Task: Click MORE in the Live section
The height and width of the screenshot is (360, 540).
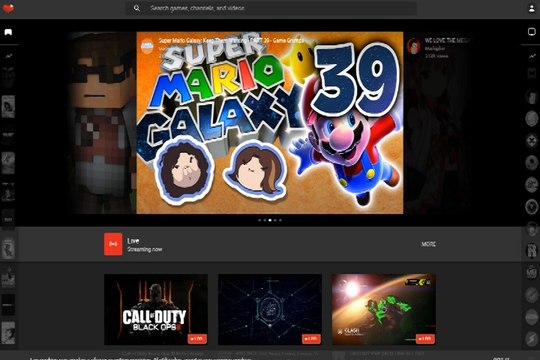Action: tap(428, 244)
